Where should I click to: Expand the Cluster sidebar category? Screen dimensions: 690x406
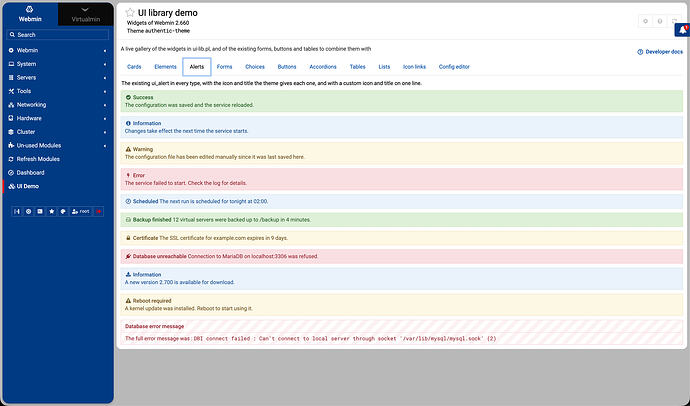pos(58,132)
